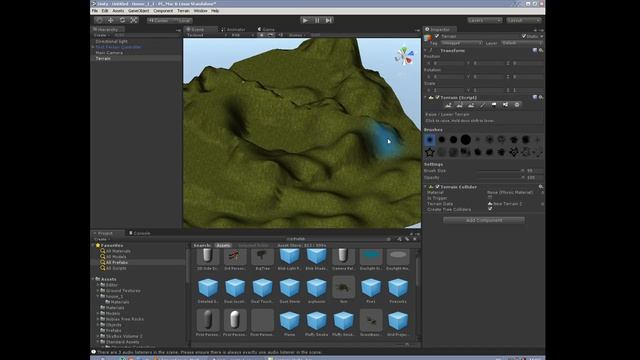Open the Gizmos dropdown in Scene view
The image size is (640, 360).
coord(297,35)
